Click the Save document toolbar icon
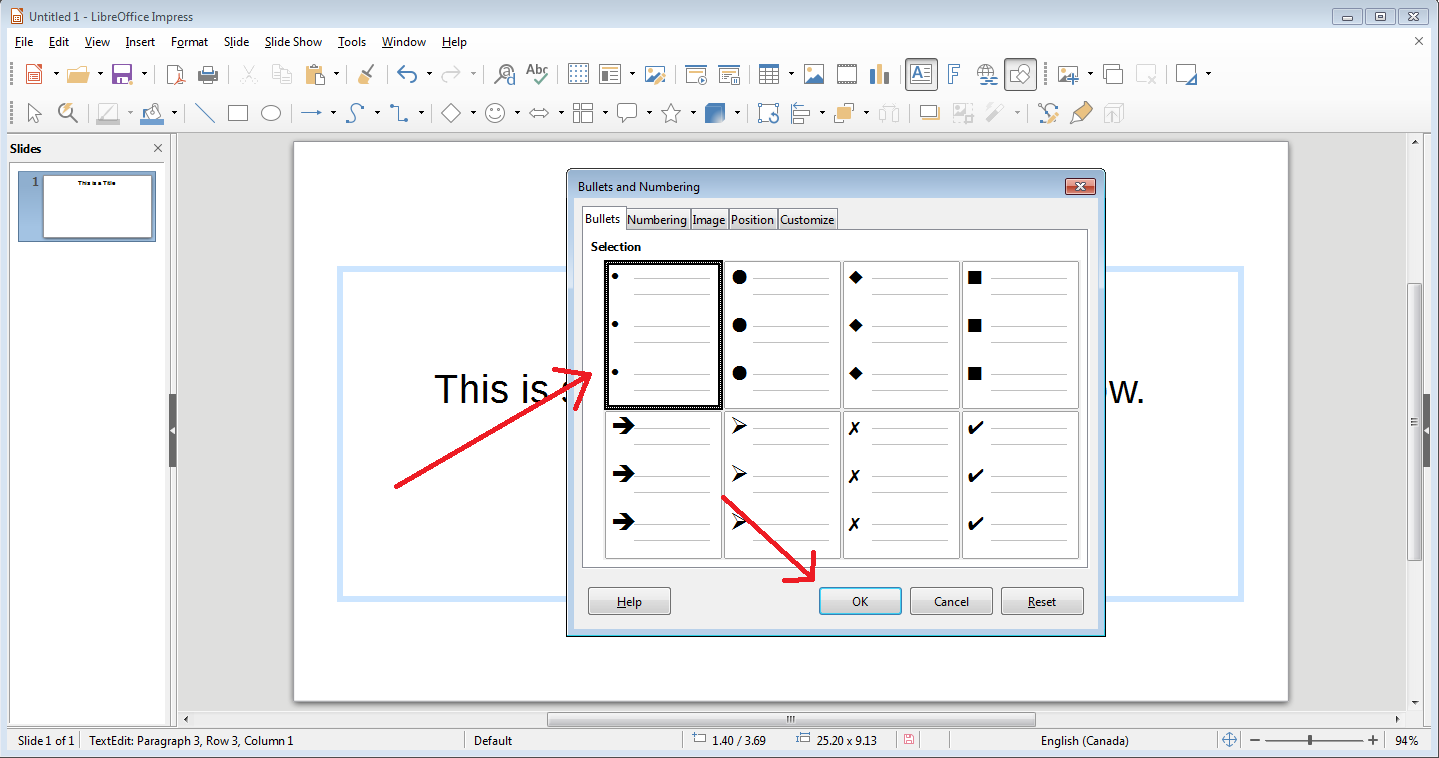Image resolution: width=1439 pixels, height=758 pixels. pyautogui.click(x=122, y=74)
